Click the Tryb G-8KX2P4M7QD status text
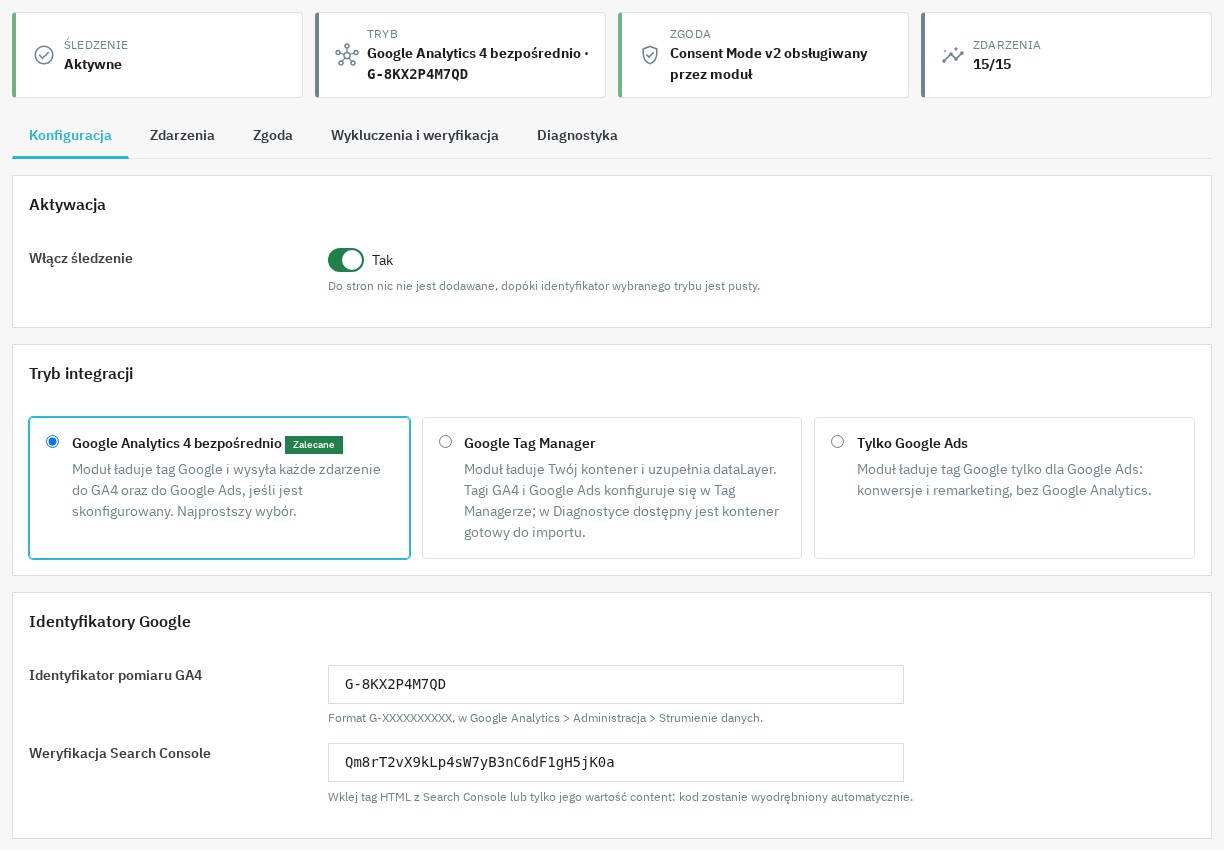The height and width of the screenshot is (850, 1224). [478, 64]
